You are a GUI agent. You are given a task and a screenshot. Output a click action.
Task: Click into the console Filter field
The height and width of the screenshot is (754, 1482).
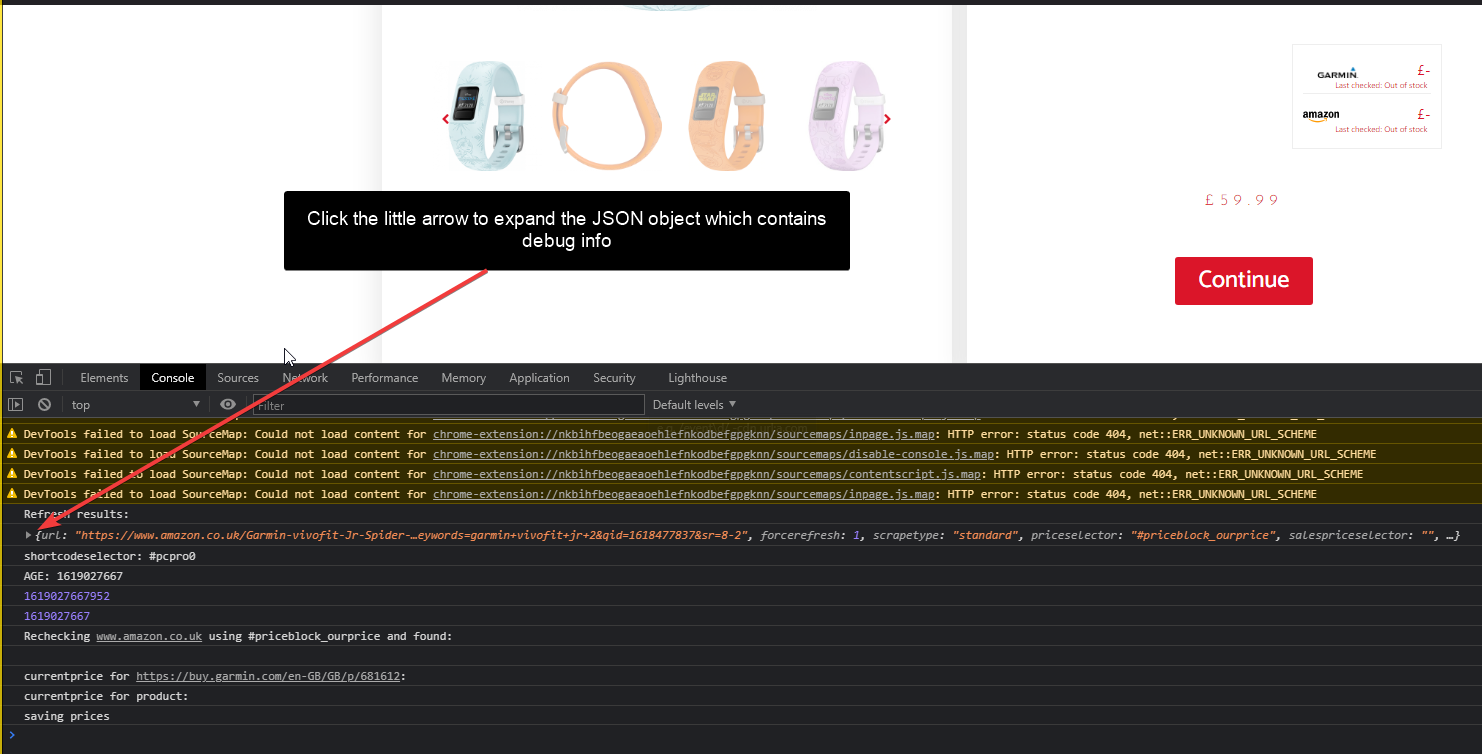click(x=448, y=405)
